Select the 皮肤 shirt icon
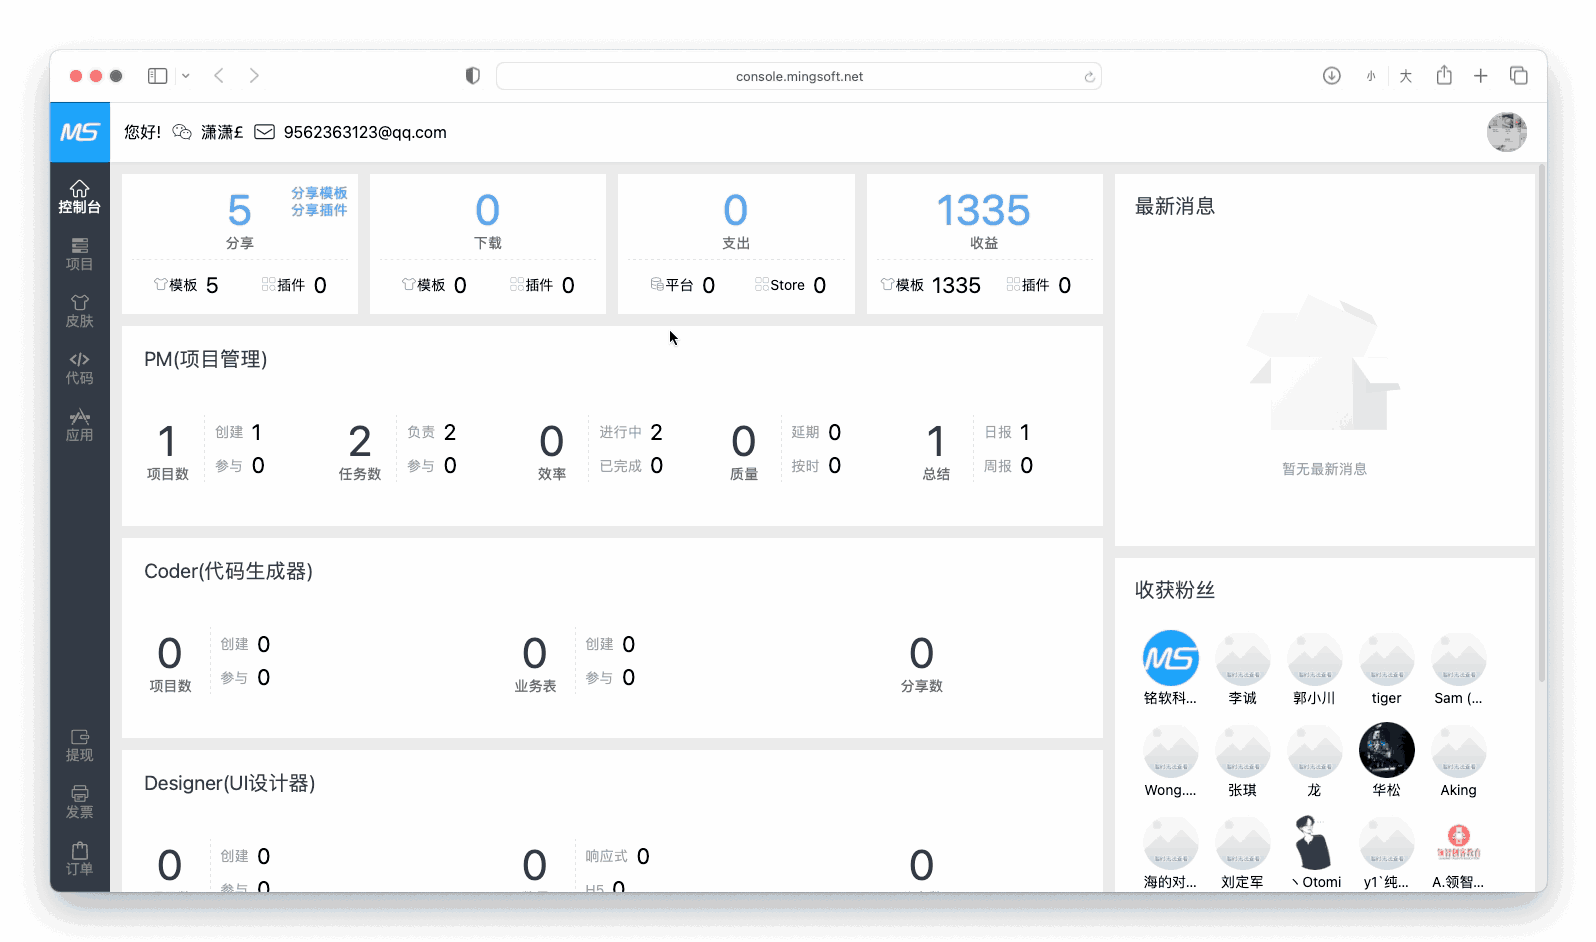Image resolution: width=1596 pixels, height=942 pixels. click(x=79, y=311)
